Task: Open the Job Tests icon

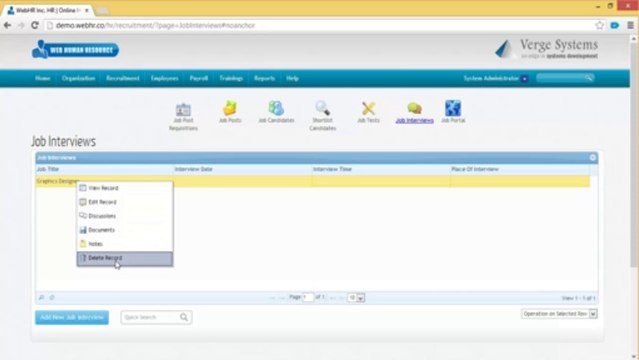Action: click(368, 108)
